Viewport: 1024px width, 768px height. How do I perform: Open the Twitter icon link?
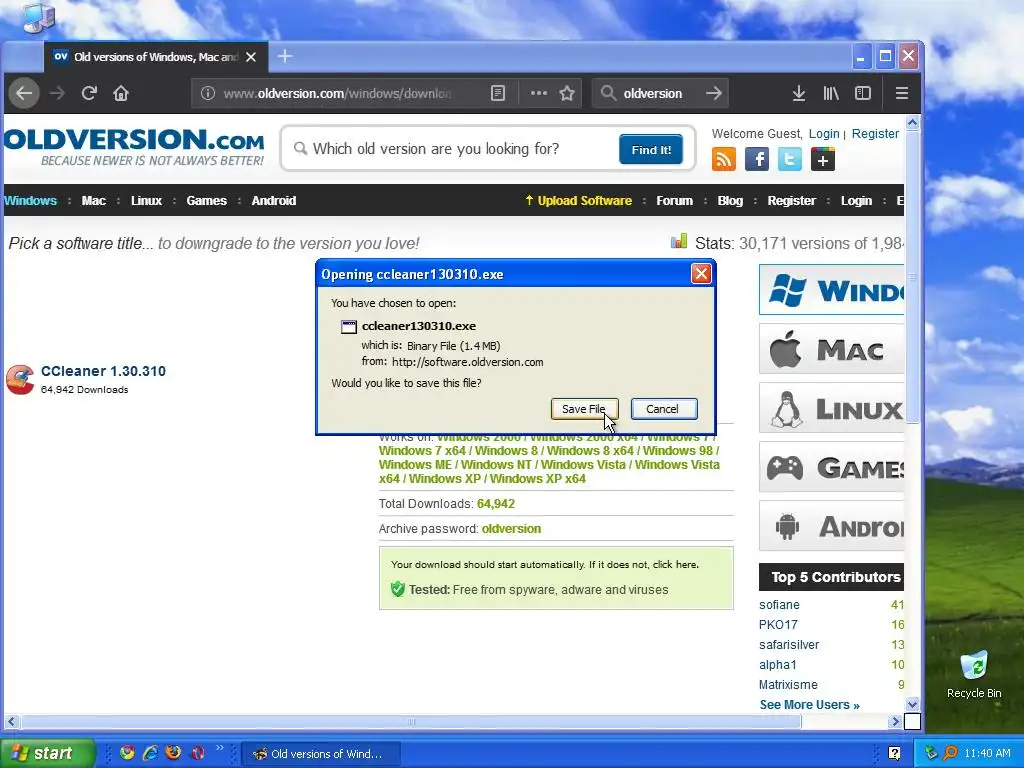pos(790,159)
